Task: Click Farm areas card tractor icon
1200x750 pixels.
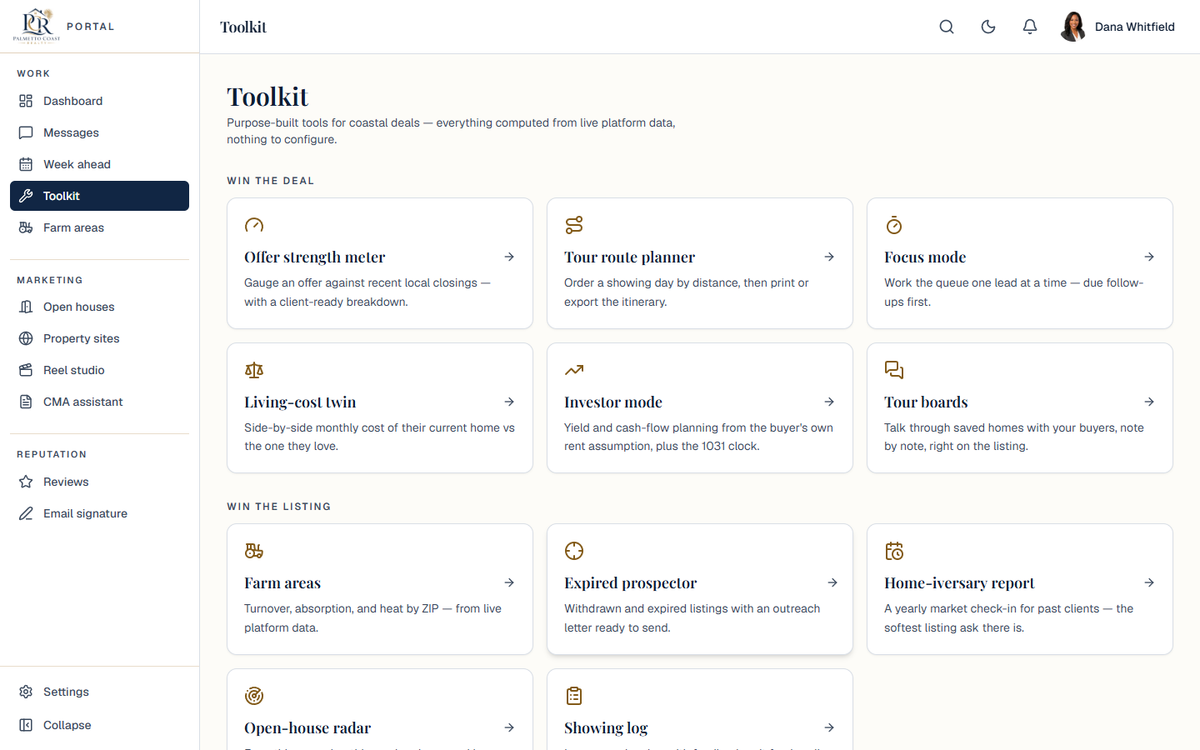Action: pyautogui.click(x=254, y=551)
